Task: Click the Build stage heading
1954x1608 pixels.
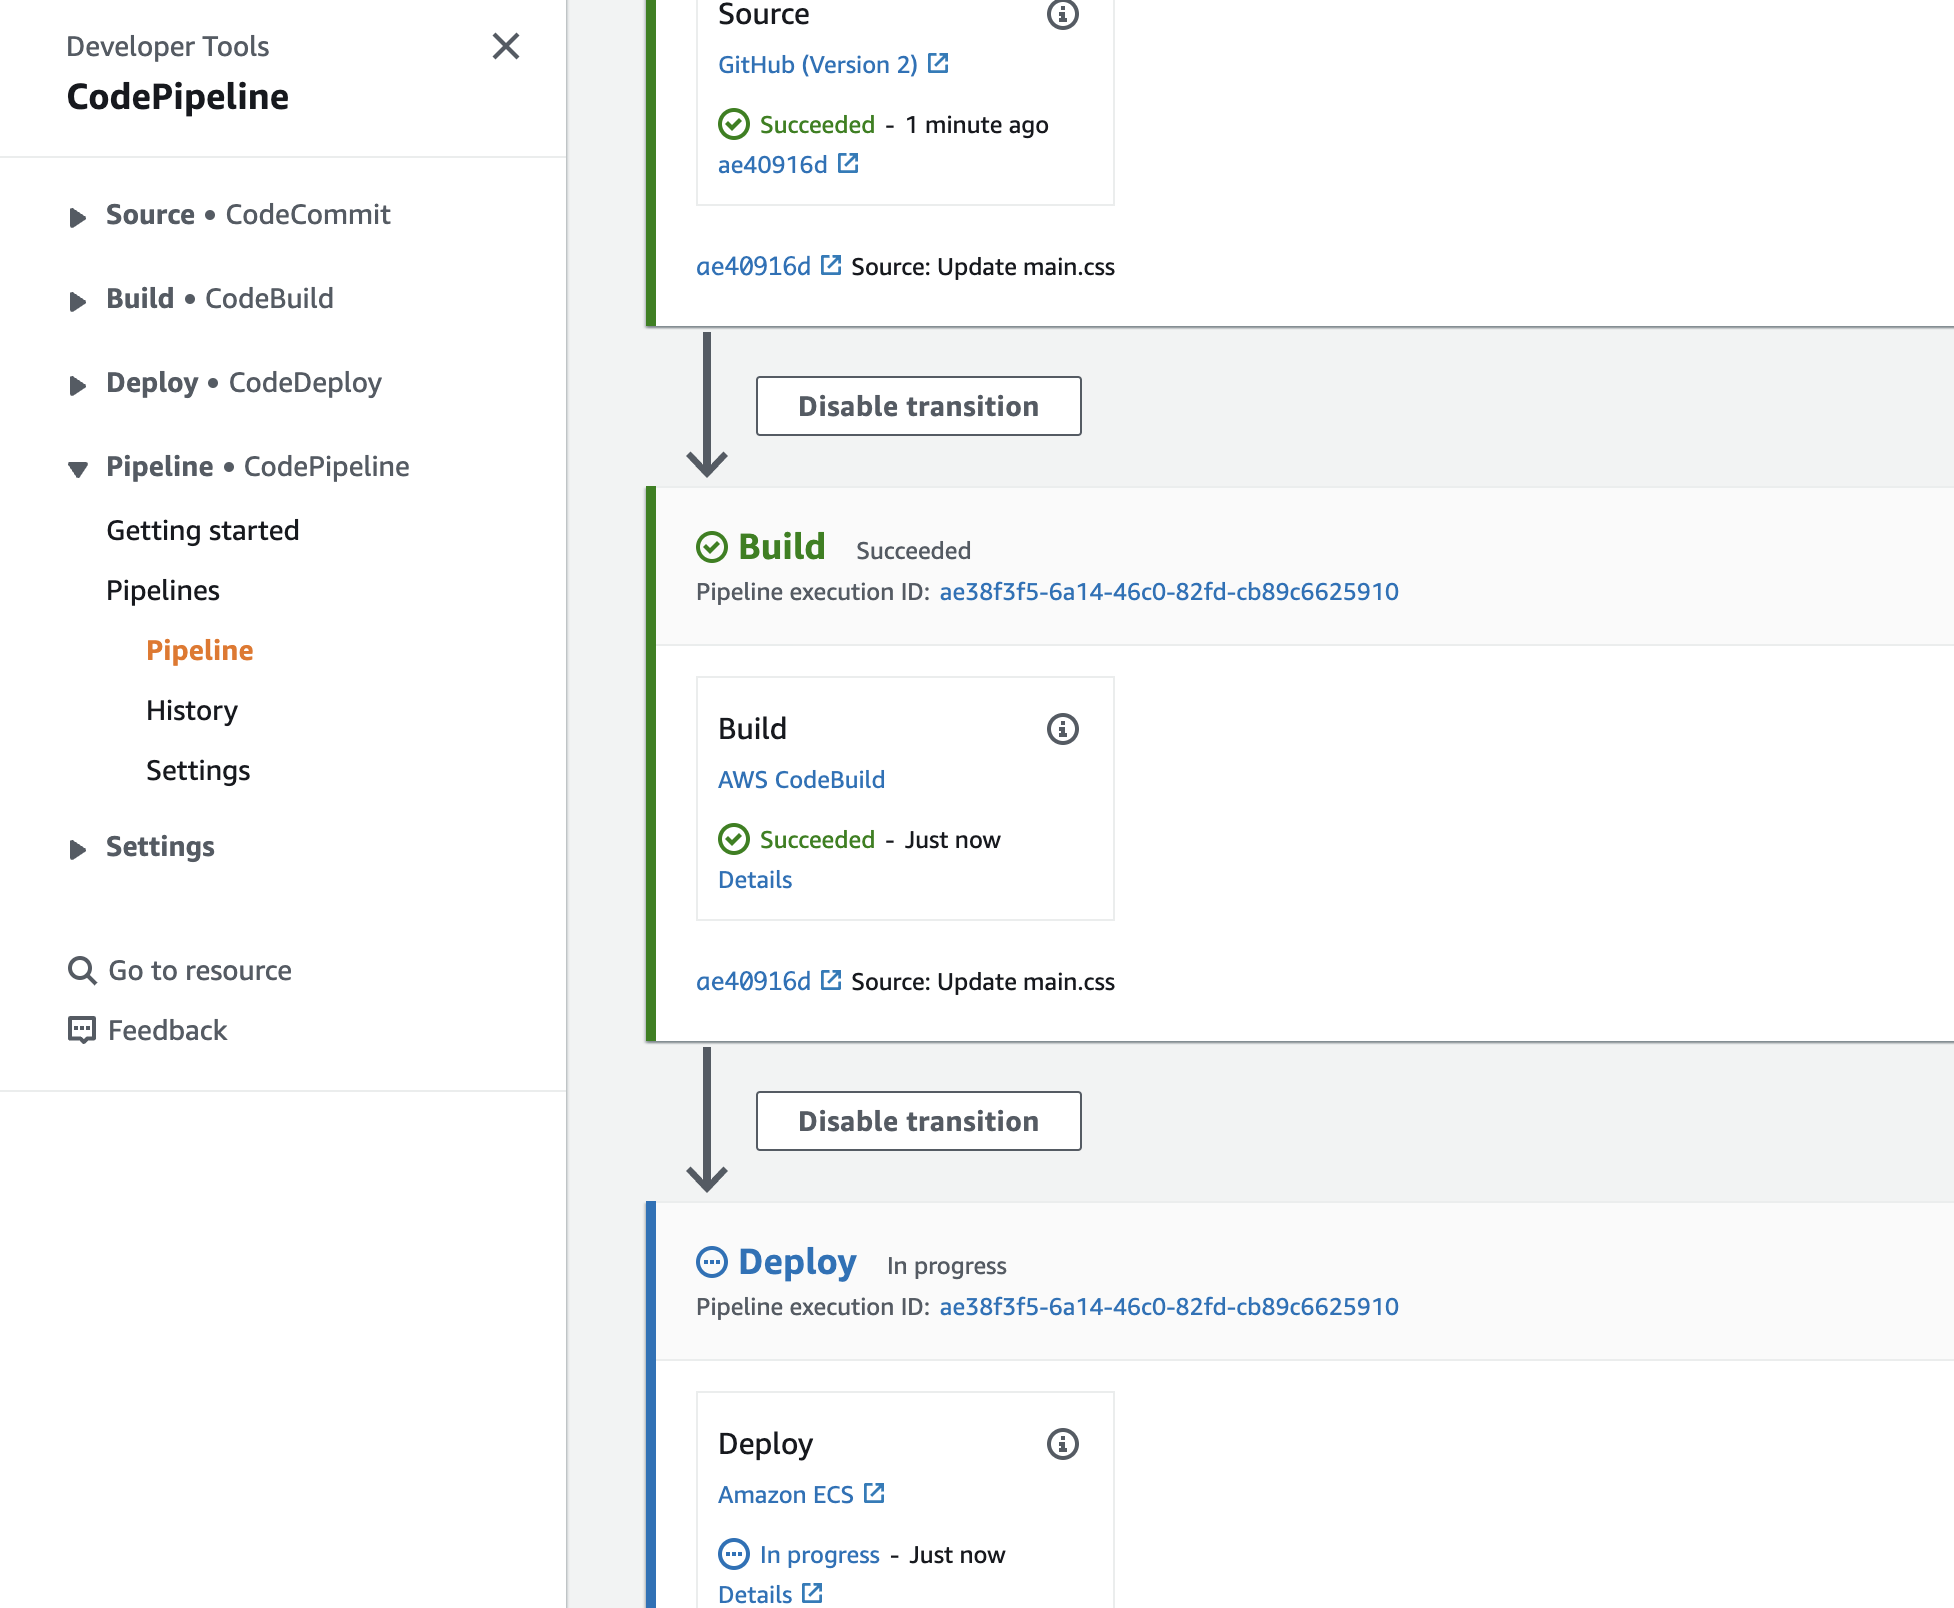Action: 782,547
